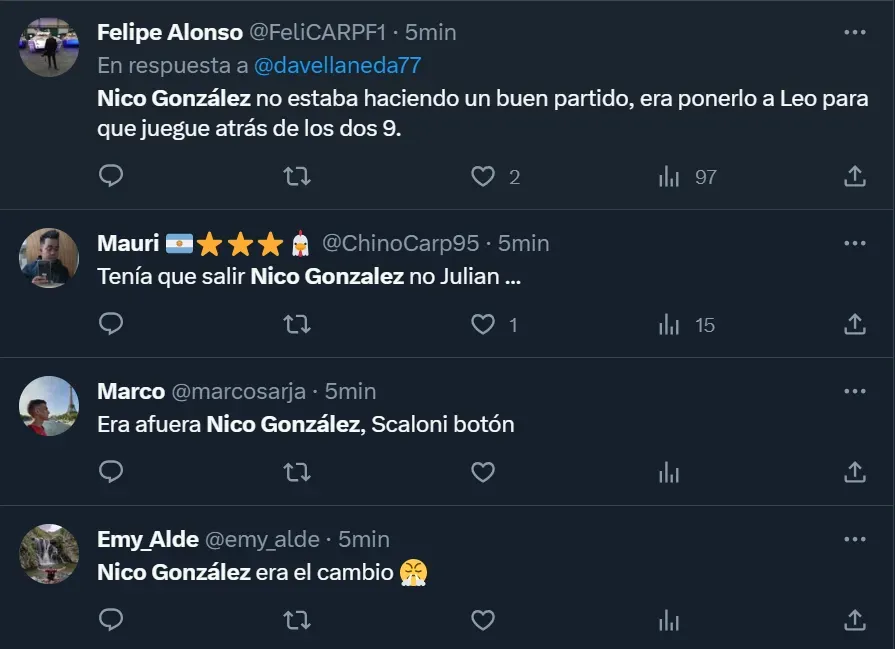This screenshot has width=895, height=649.
Task: View analytics of Mauri's tweet
Action: [669, 325]
